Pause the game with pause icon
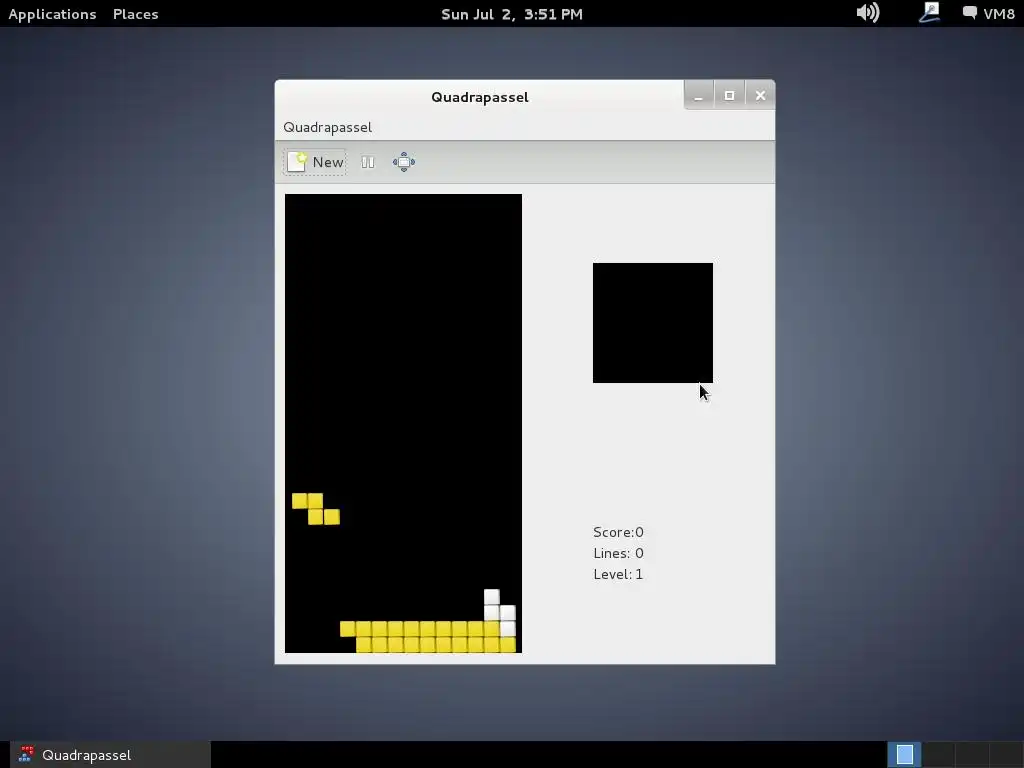 pos(368,162)
